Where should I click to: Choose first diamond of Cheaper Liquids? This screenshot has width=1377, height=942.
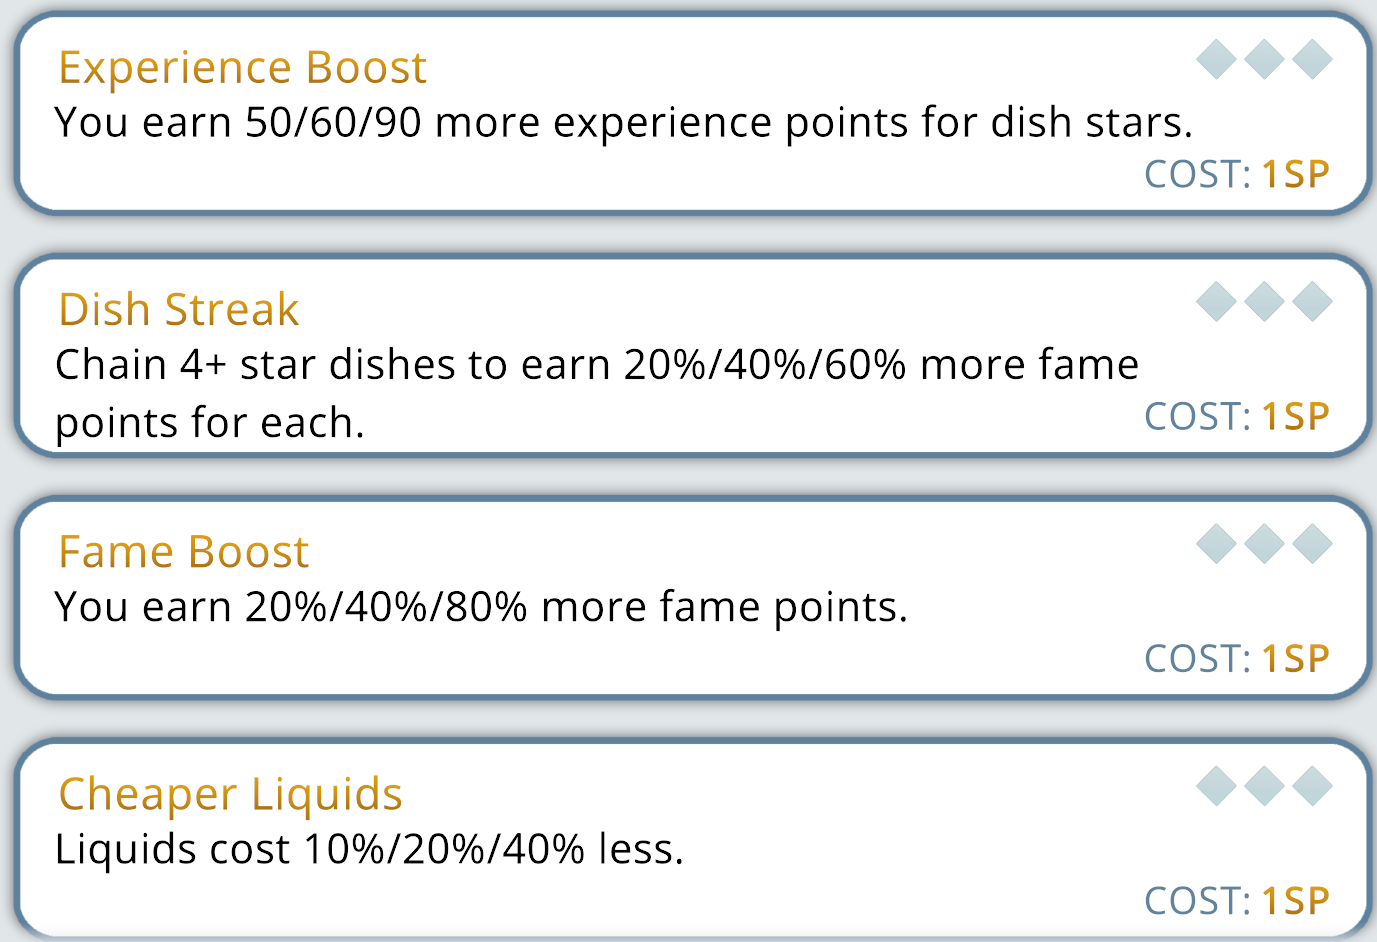click(1216, 786)
